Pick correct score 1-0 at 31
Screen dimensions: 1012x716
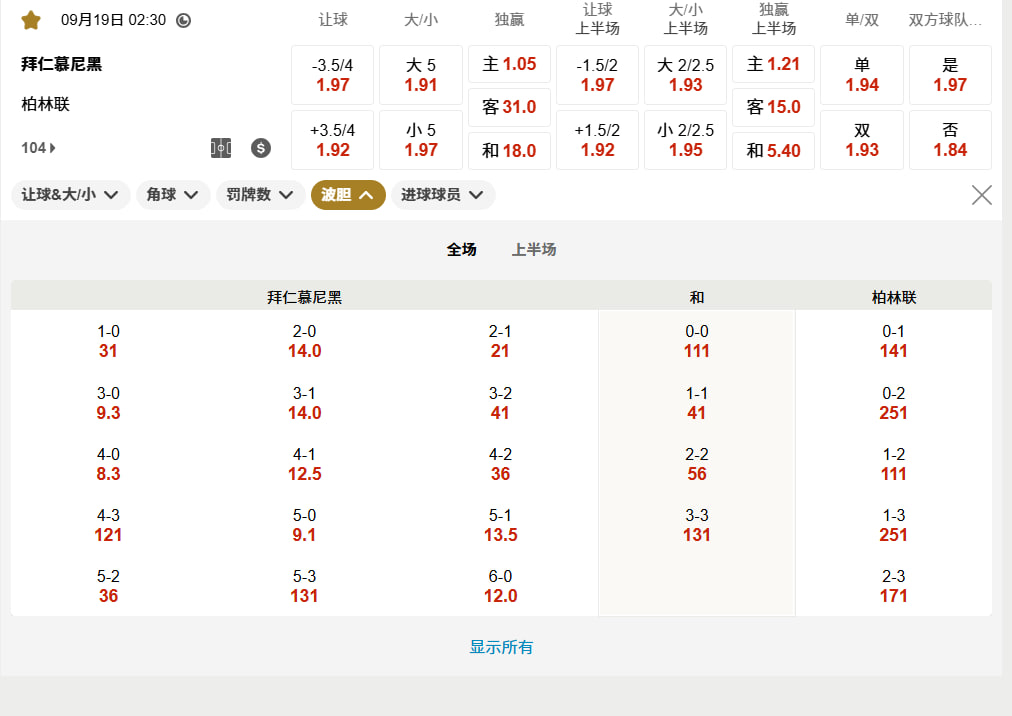[x=108, y=341]
